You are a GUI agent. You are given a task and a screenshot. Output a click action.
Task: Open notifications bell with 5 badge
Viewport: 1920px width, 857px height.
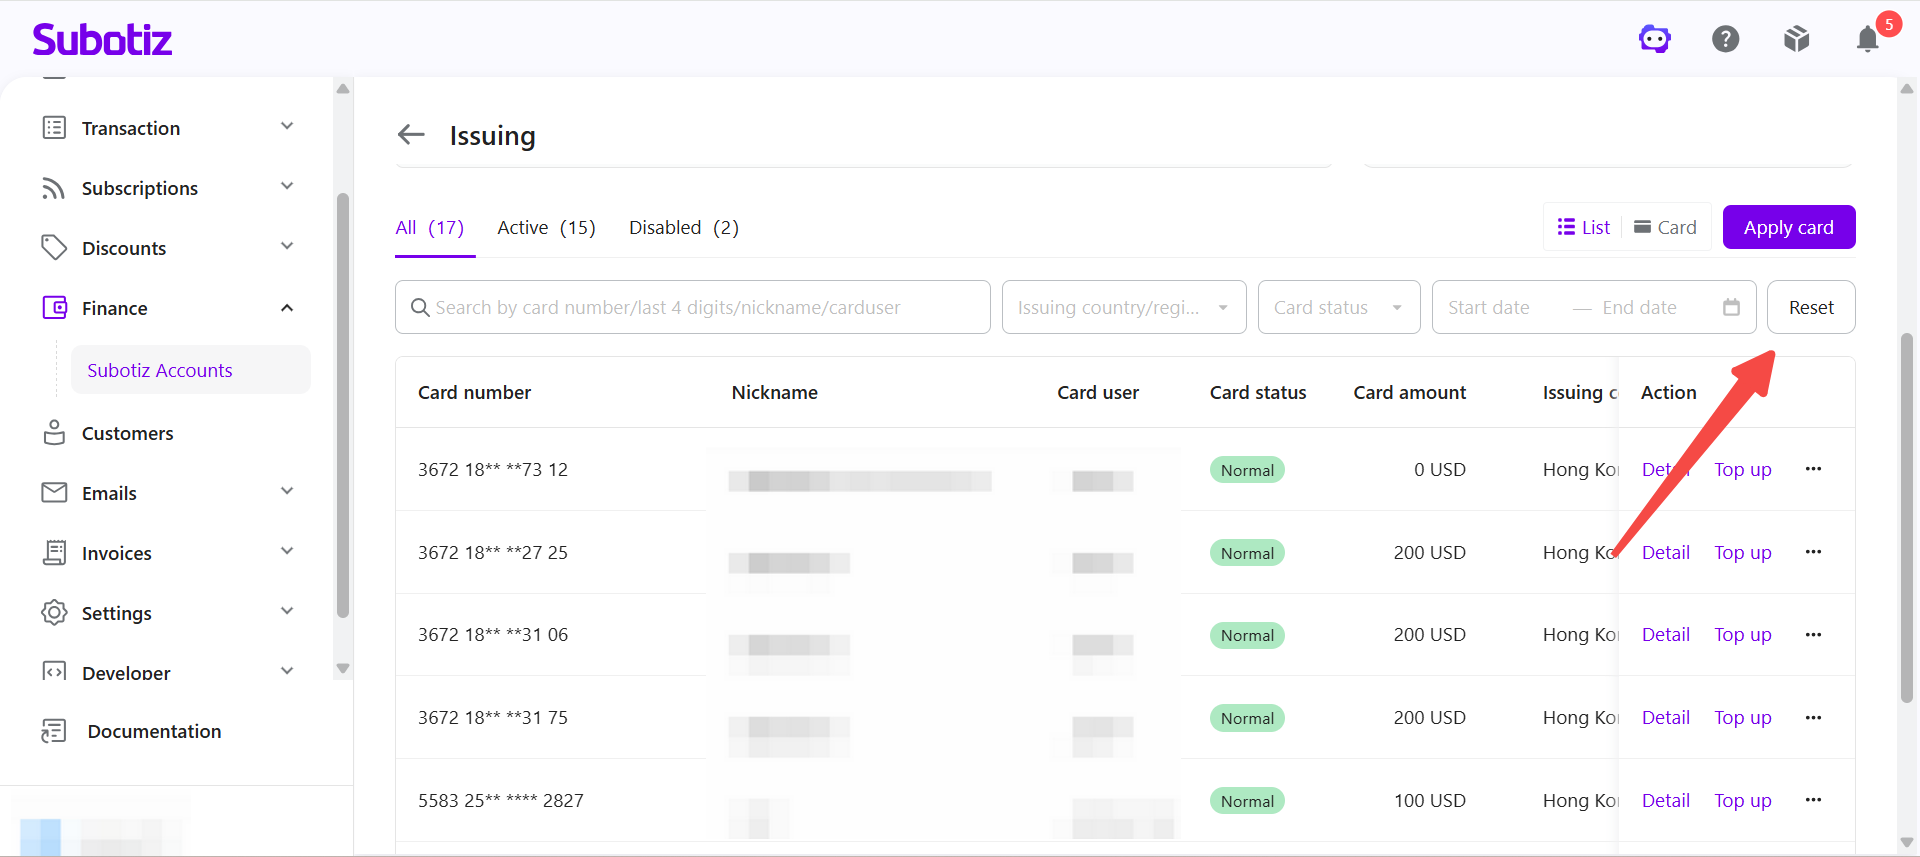tap(1868, 39)
